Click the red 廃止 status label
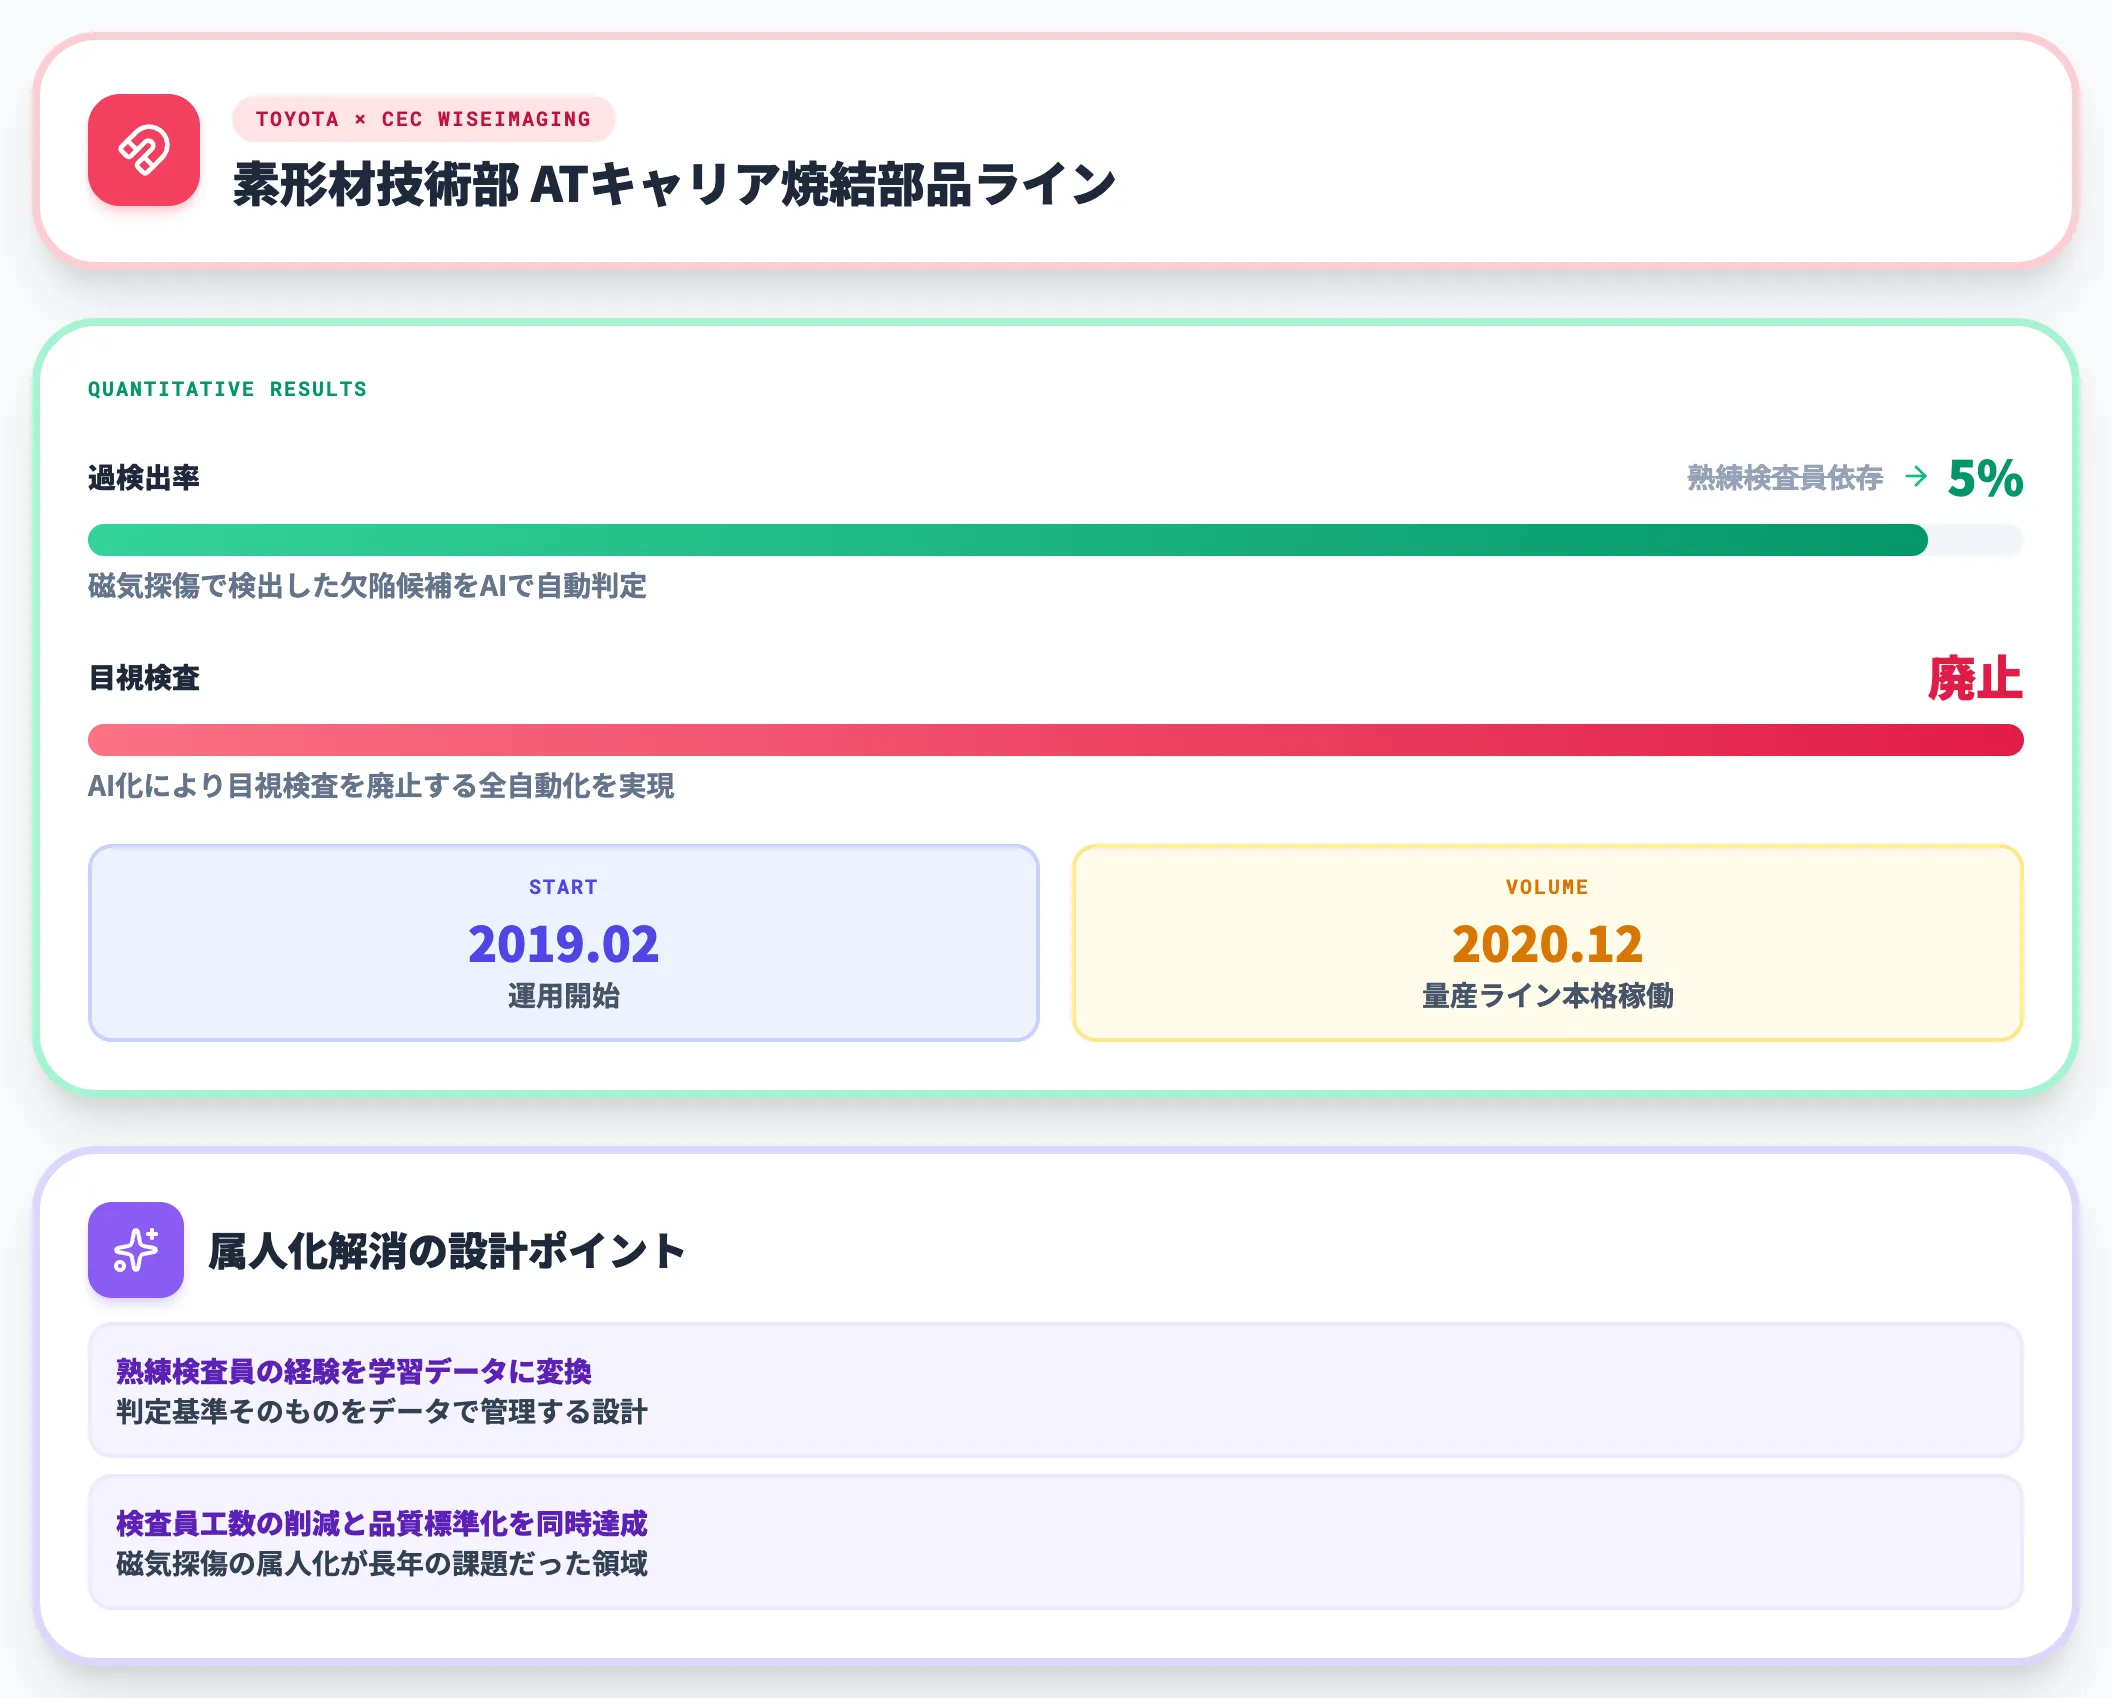 (x=1976, y=679)
